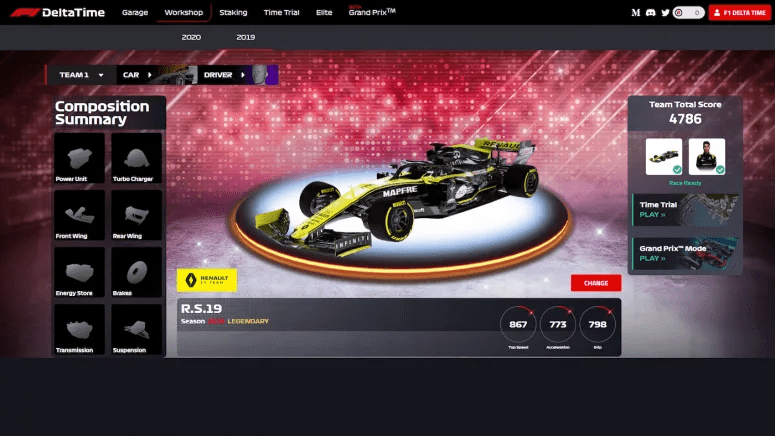Play Grand Prix Mode from team panel

tap(686, 254)
